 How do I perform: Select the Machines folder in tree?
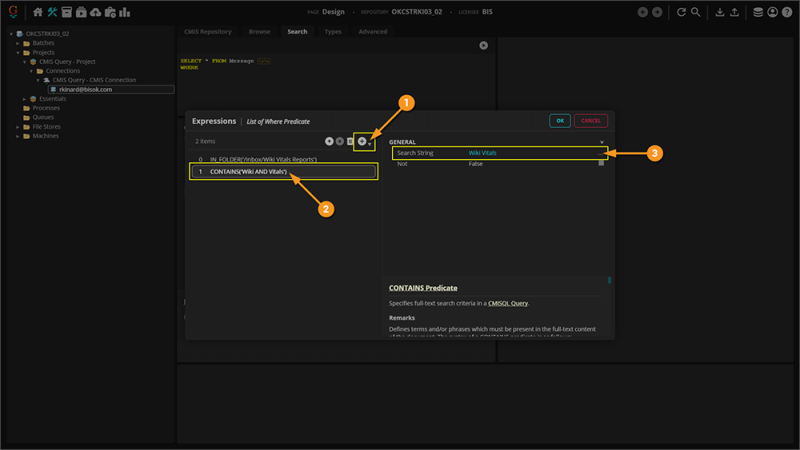tap(45, 136)
